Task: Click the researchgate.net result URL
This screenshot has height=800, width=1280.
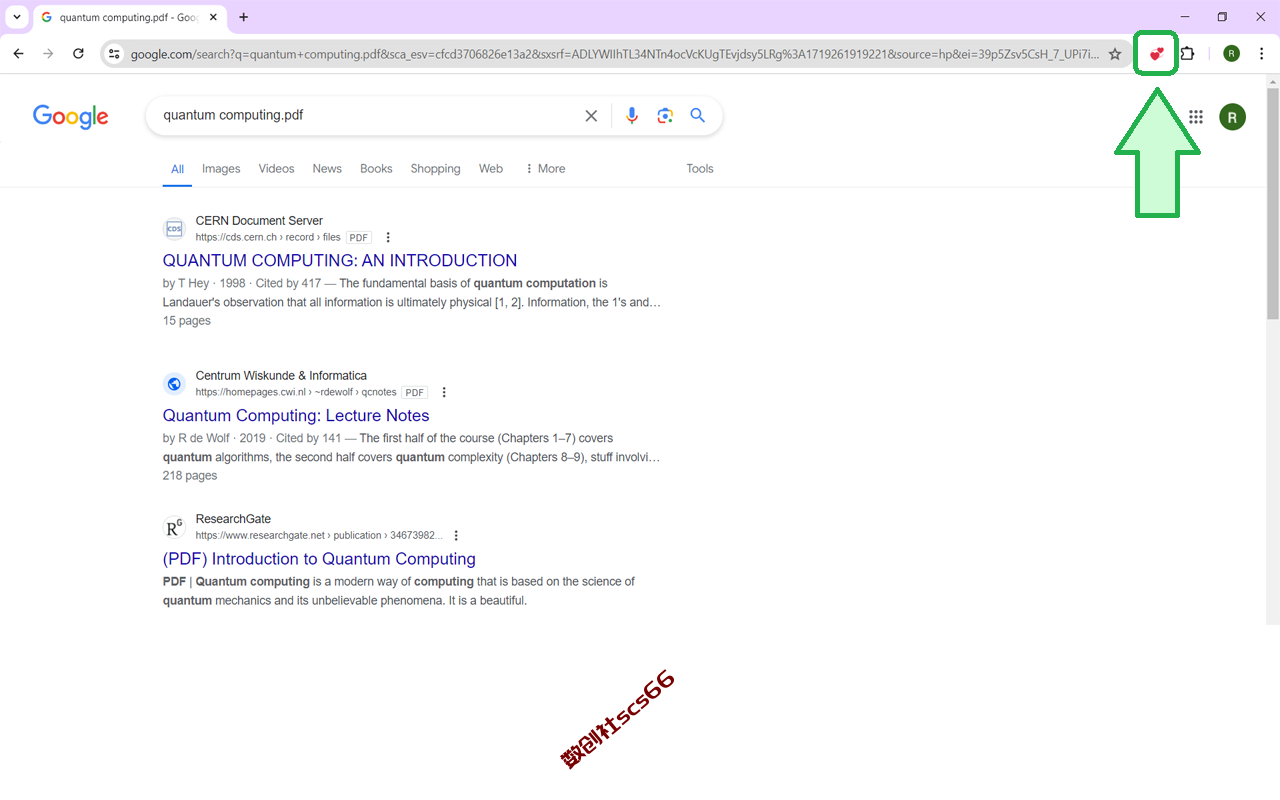Action: point(319,536)
